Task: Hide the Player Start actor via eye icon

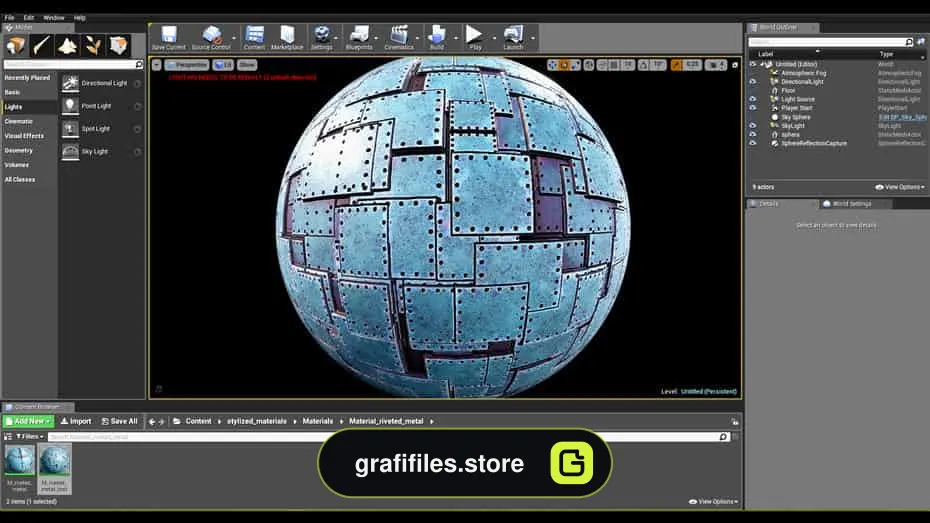Action: (x=753, y=108)
